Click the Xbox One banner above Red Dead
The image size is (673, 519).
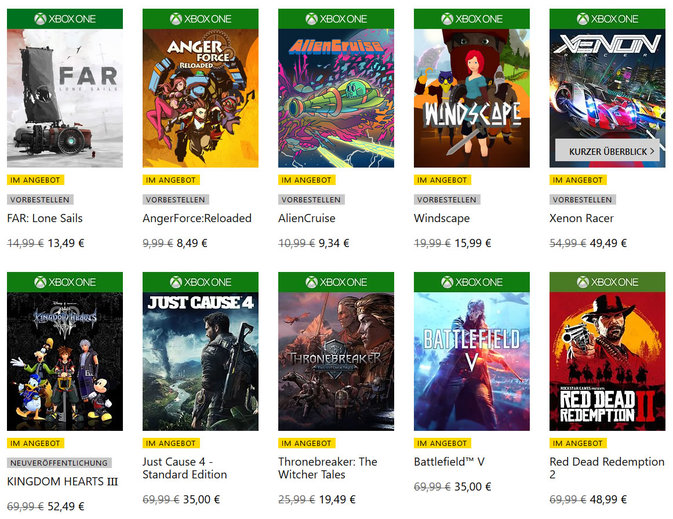point(607,282)
